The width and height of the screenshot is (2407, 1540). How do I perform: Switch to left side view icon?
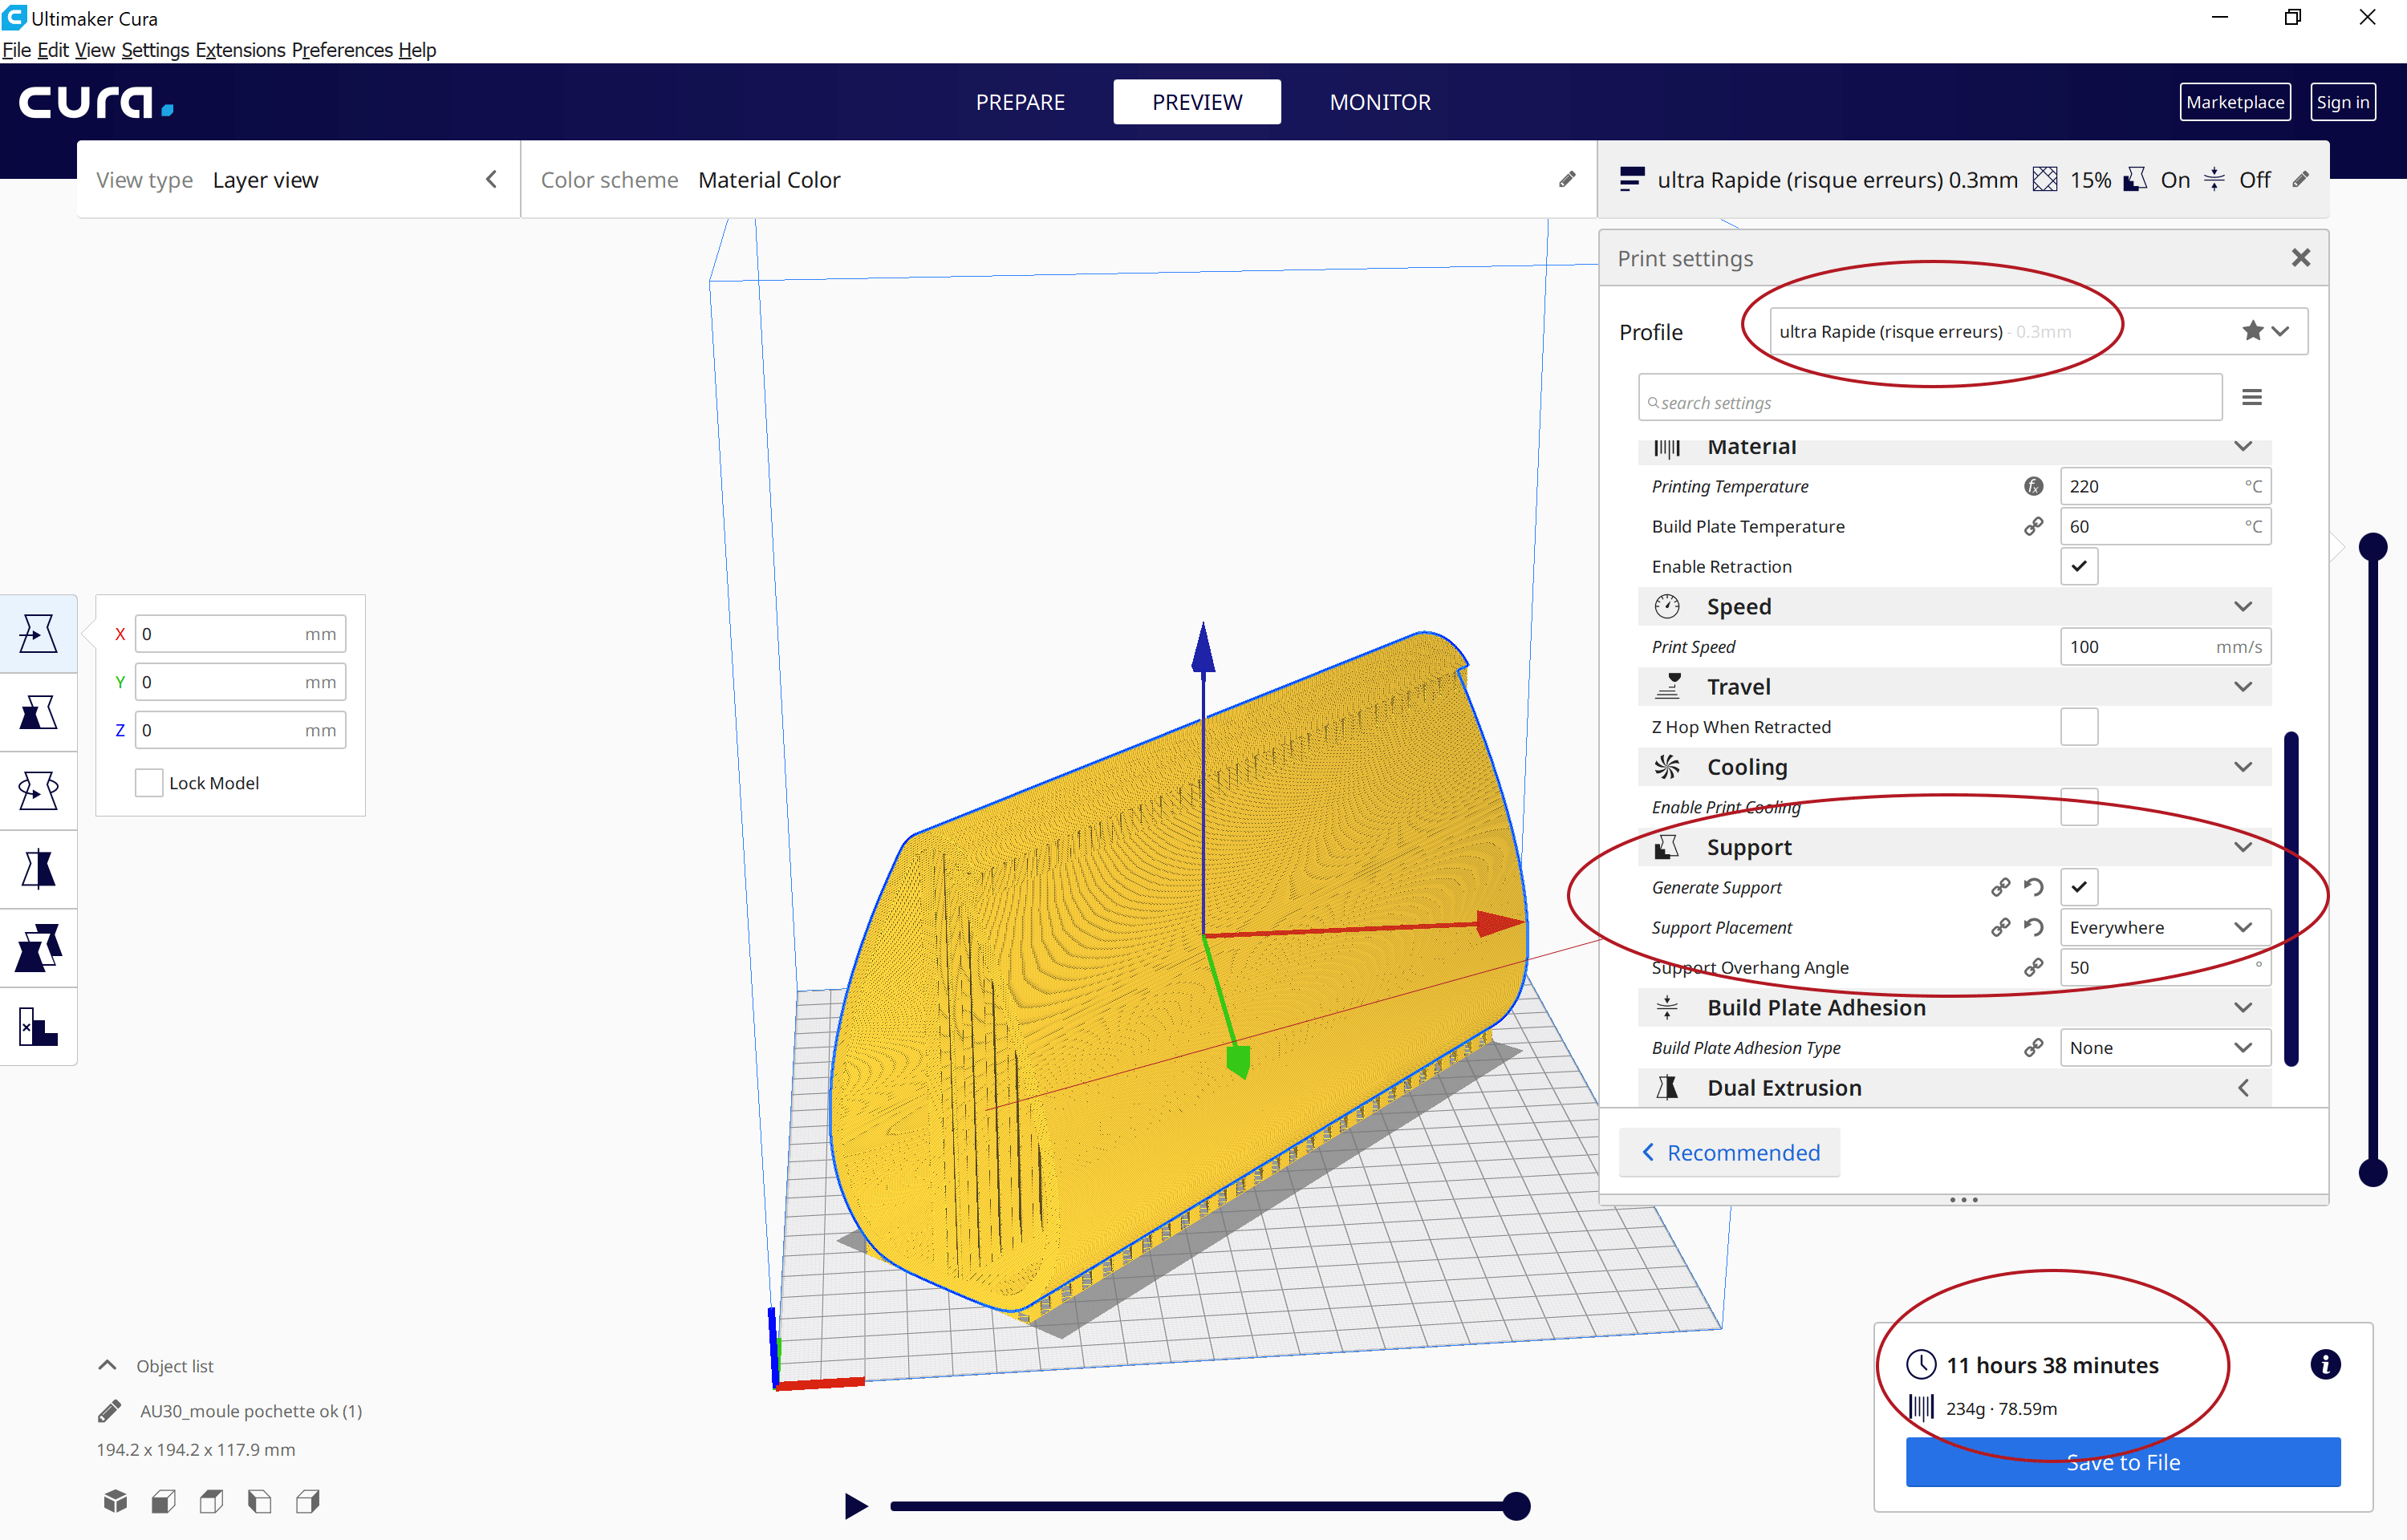pos(259,1501)
